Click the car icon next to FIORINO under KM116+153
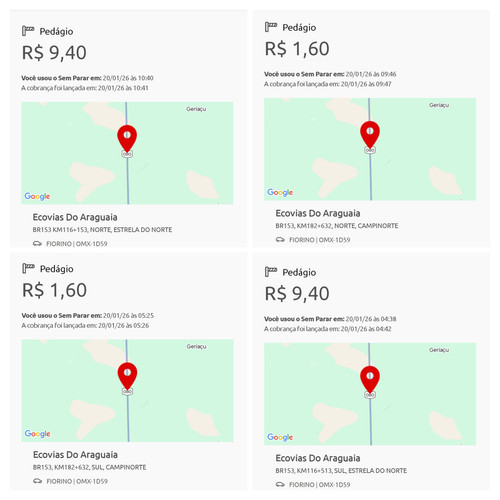 point(37,244)
